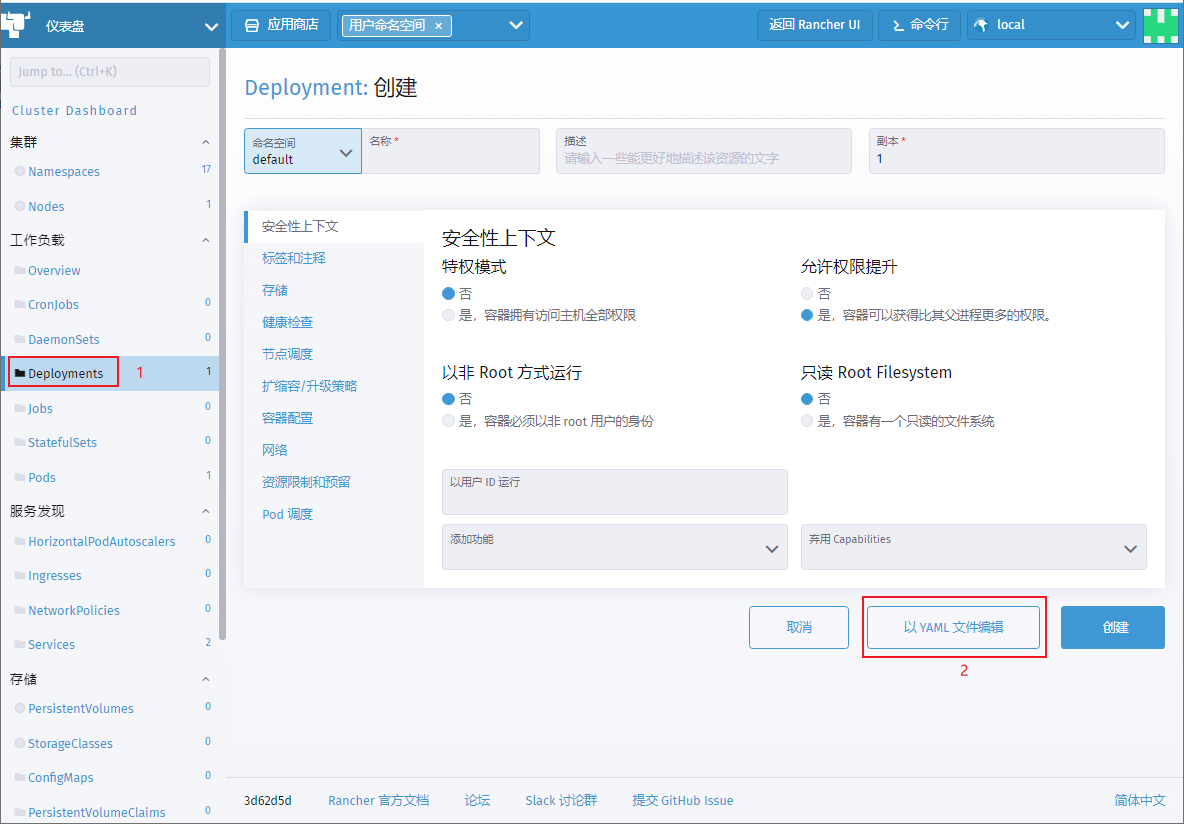Collapse the 集群 sidebar group
The image size is (1184, 824).
click(x=205, y=142)
